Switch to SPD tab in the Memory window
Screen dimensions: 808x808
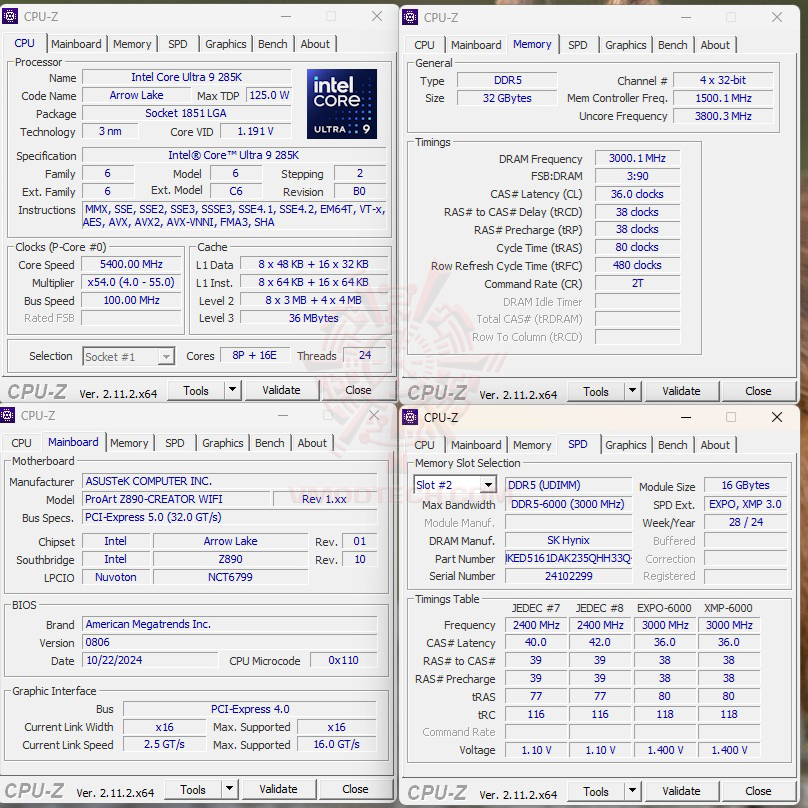pyautogui.click(x=578, y=45)
